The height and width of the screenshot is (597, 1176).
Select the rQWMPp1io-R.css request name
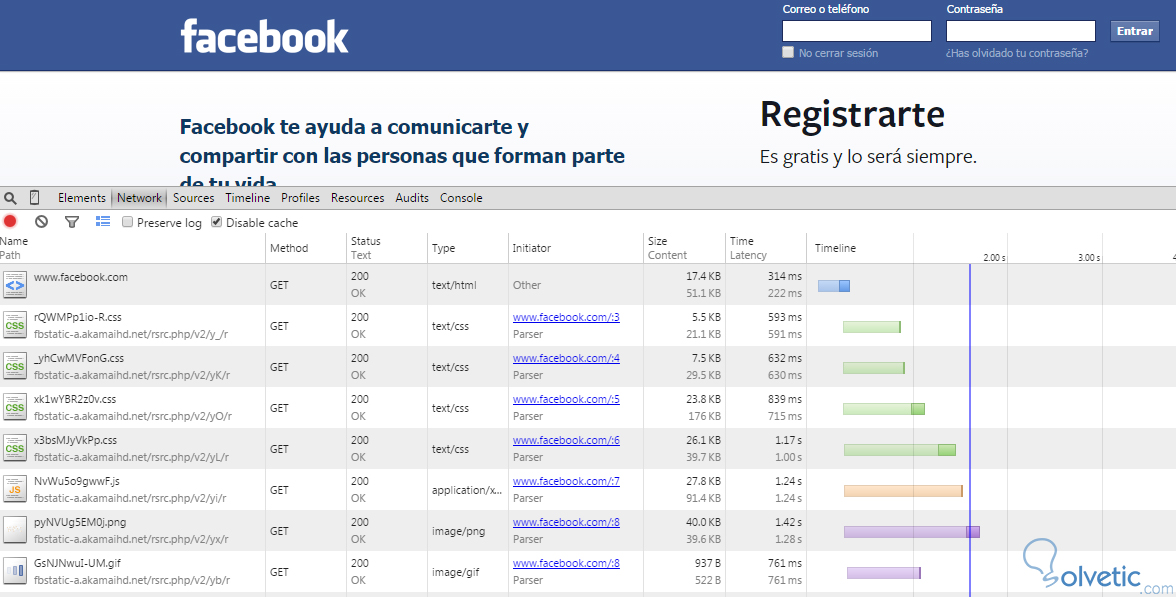tap(77, 317)
